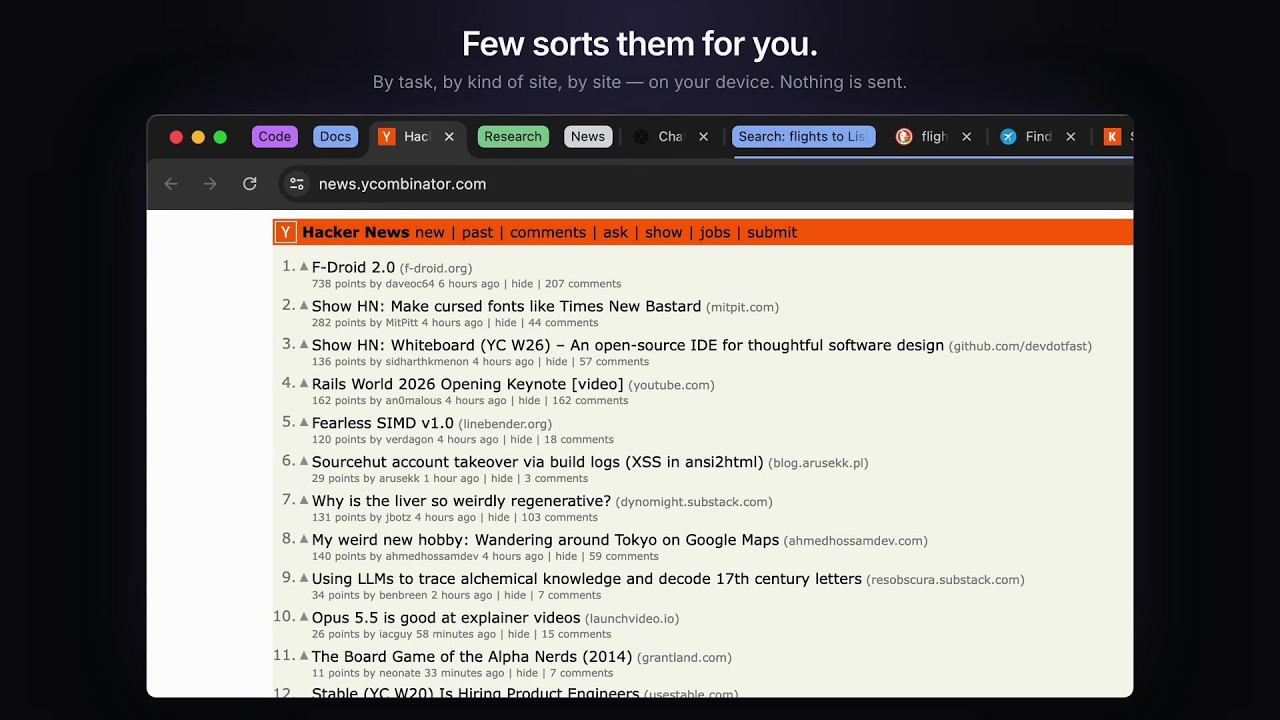
Task: Open the '162 comments' link under Rails World
Action: (590, 401)
